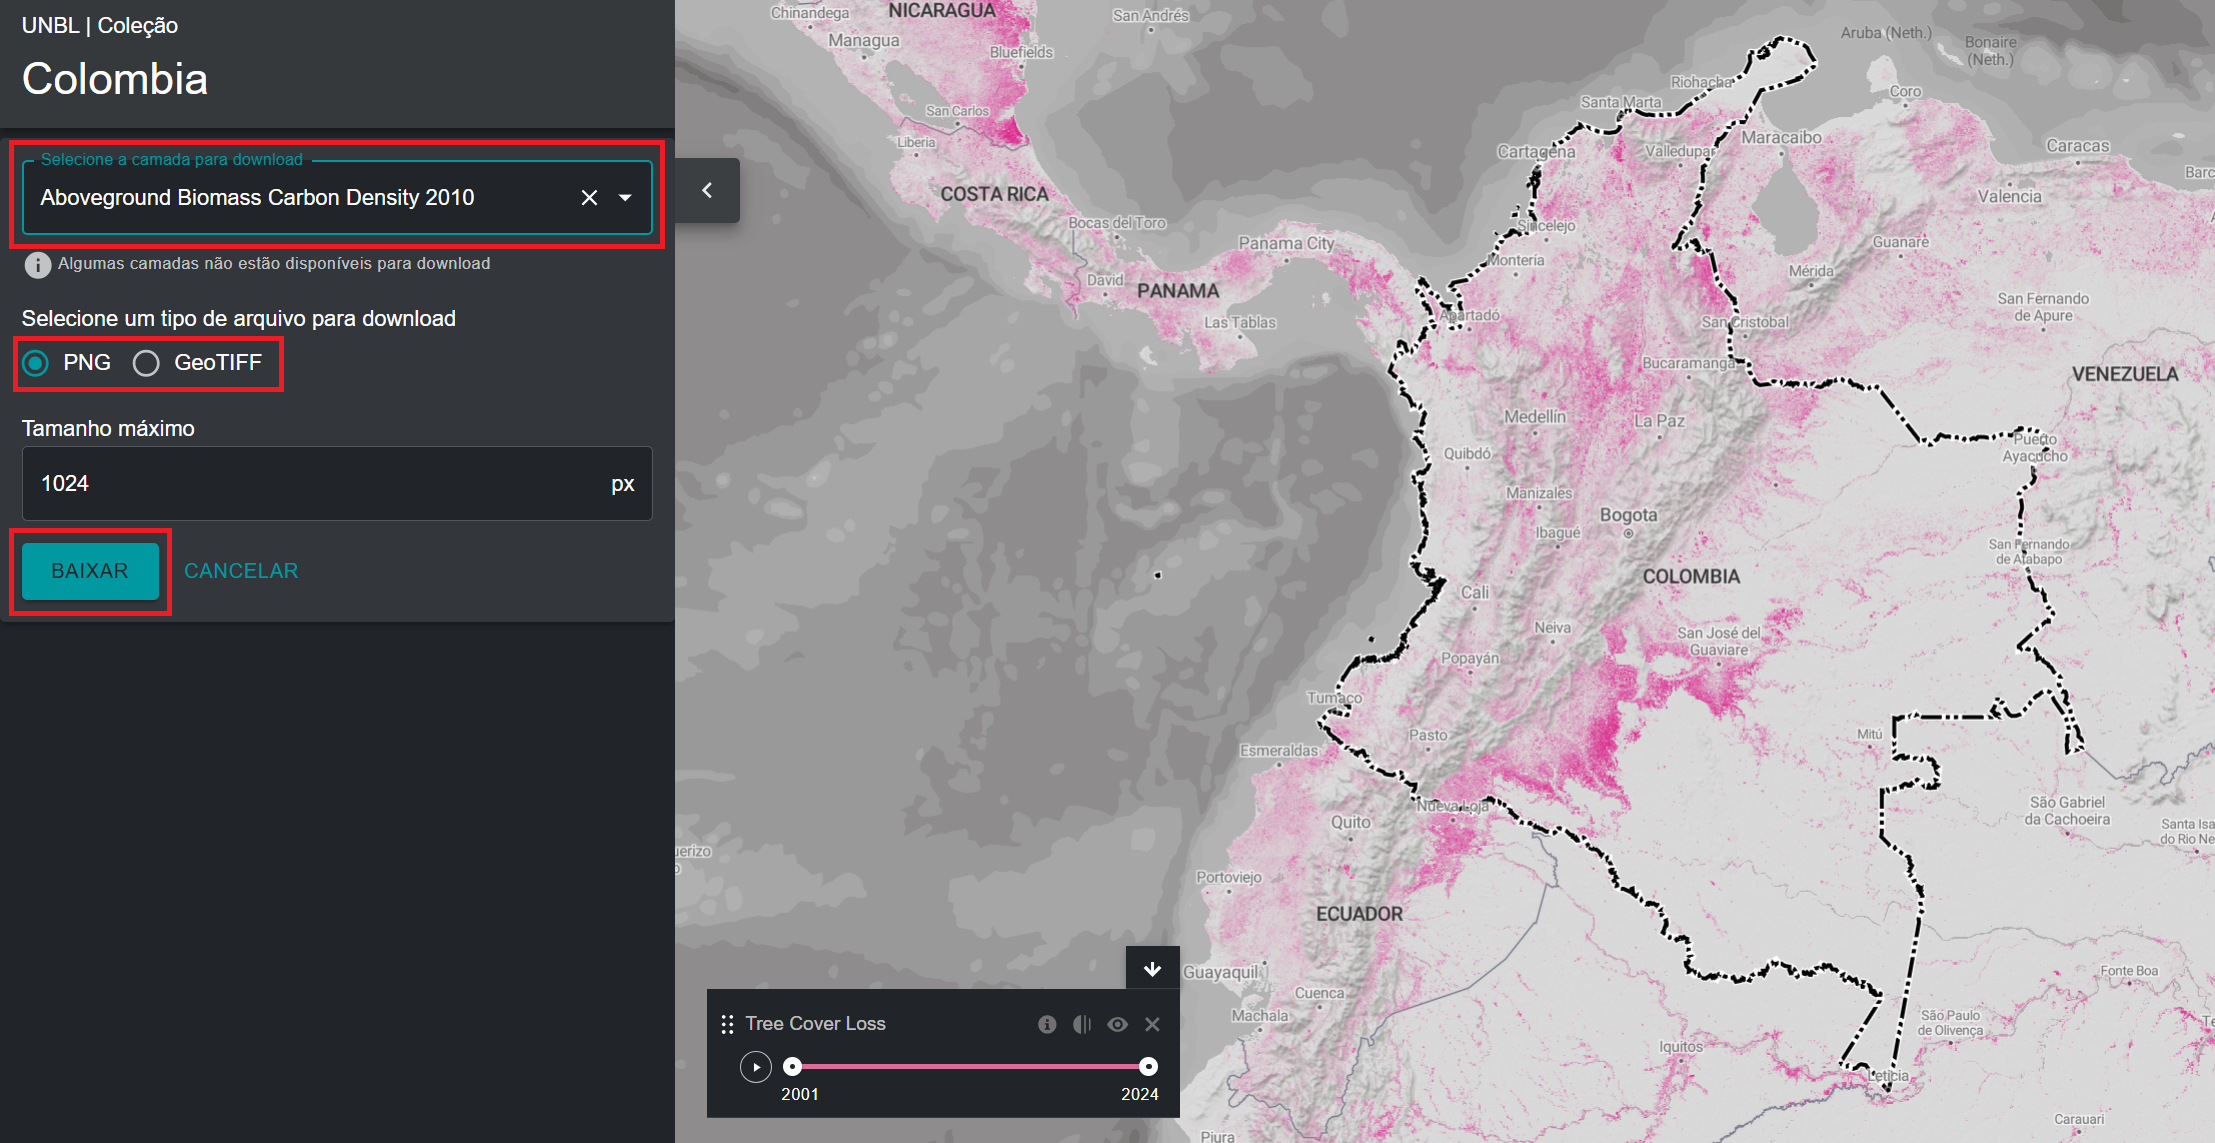
Task: Open Tree Cover Loss layer info
Action: 1047,1024
